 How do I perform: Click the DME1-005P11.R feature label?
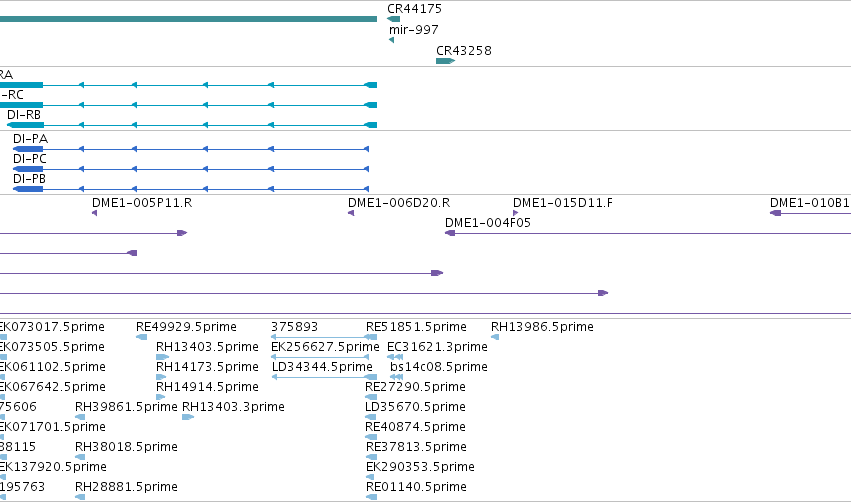coord(142,202)
